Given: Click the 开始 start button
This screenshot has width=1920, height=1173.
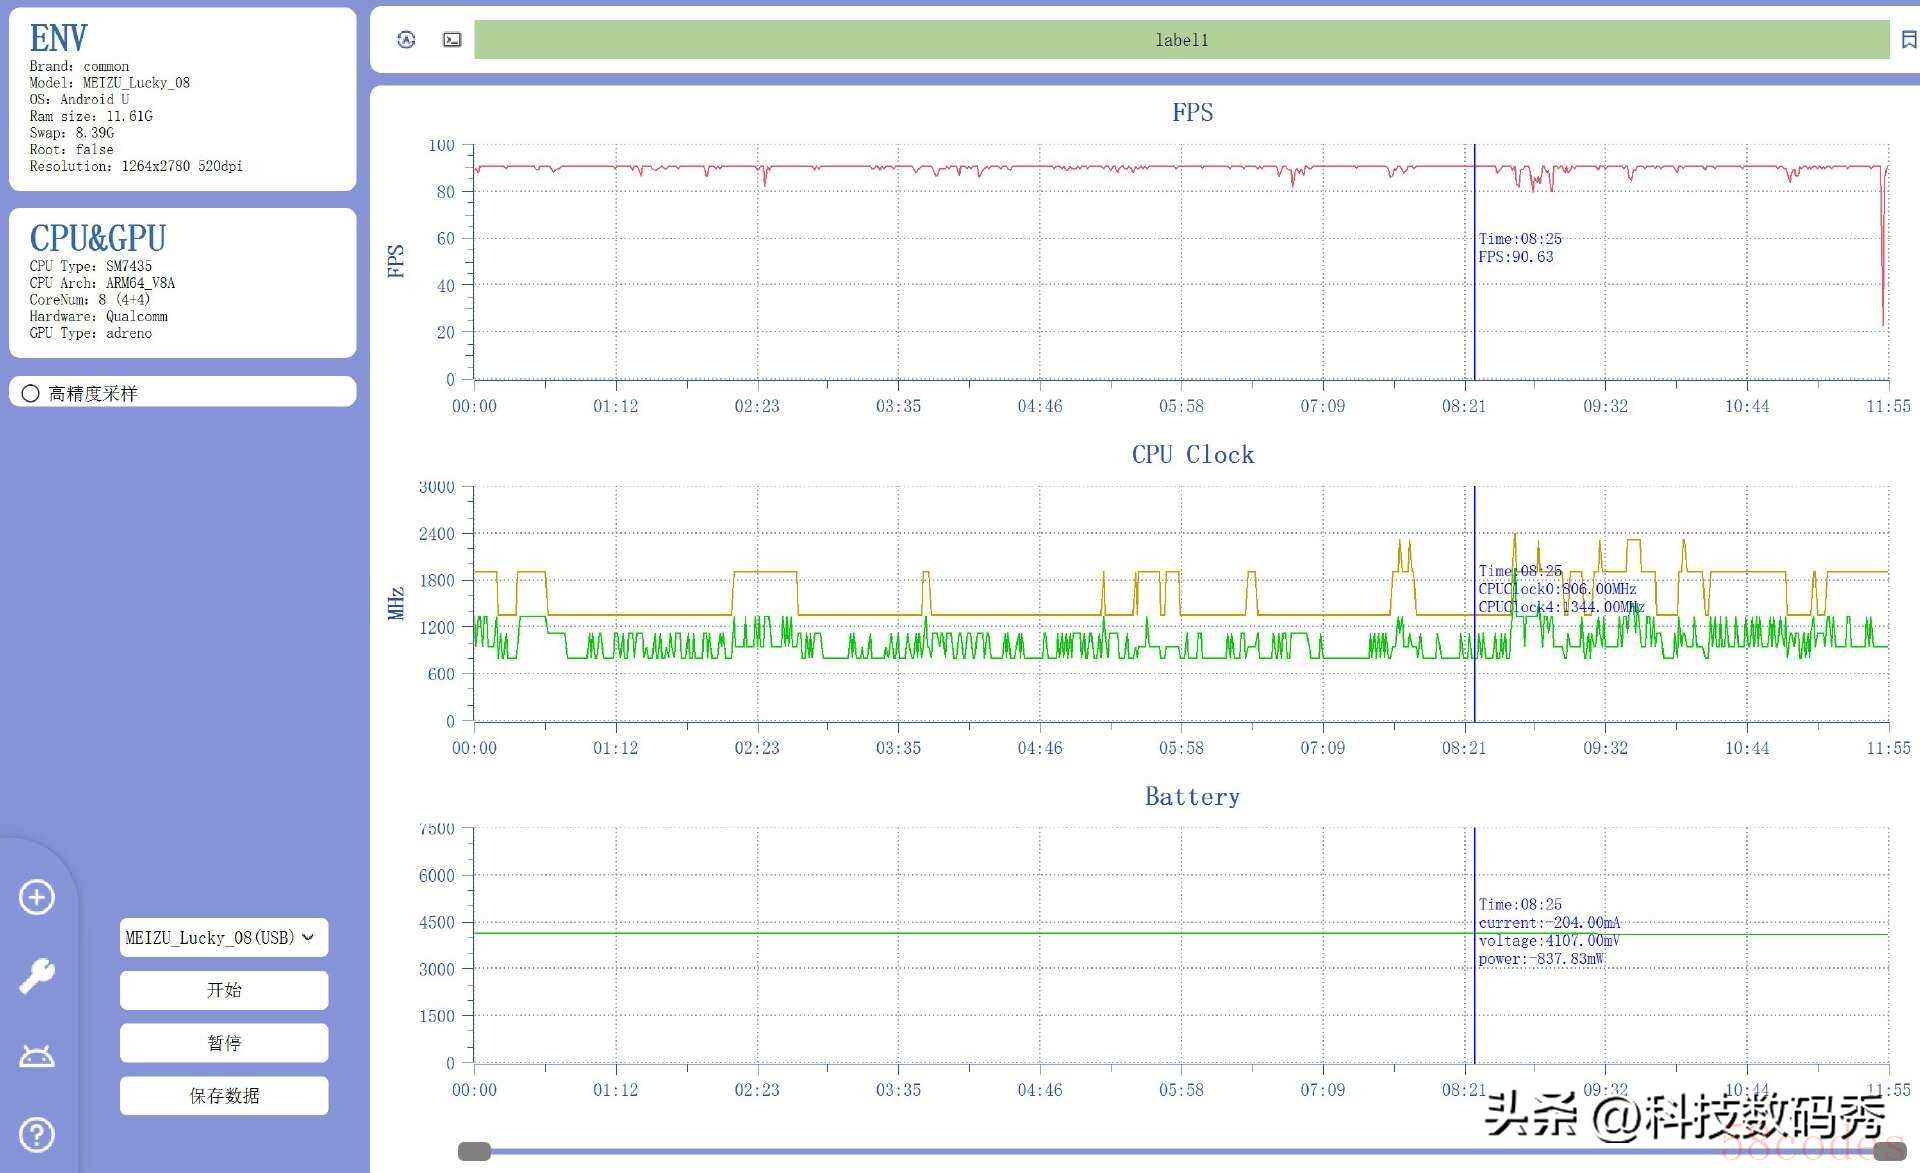Looking at the screenshot, I should click(x=223, y=990).
